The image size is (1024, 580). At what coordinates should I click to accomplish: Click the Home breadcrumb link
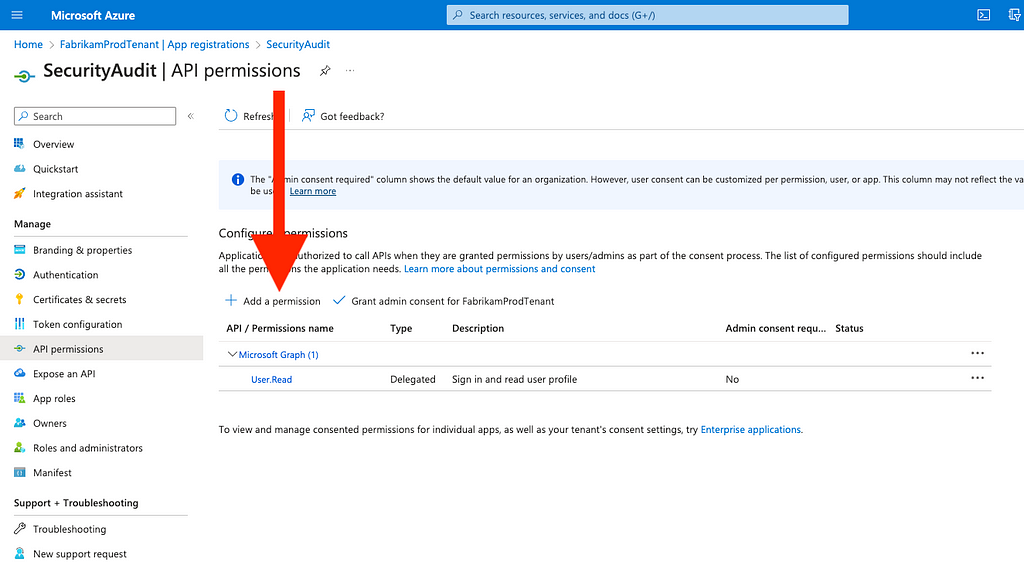28,44
